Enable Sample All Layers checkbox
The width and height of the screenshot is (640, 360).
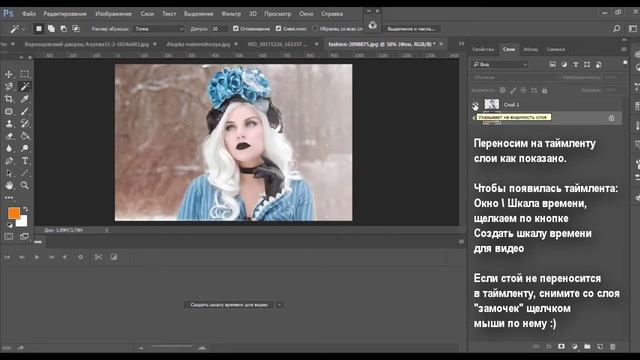315,29
